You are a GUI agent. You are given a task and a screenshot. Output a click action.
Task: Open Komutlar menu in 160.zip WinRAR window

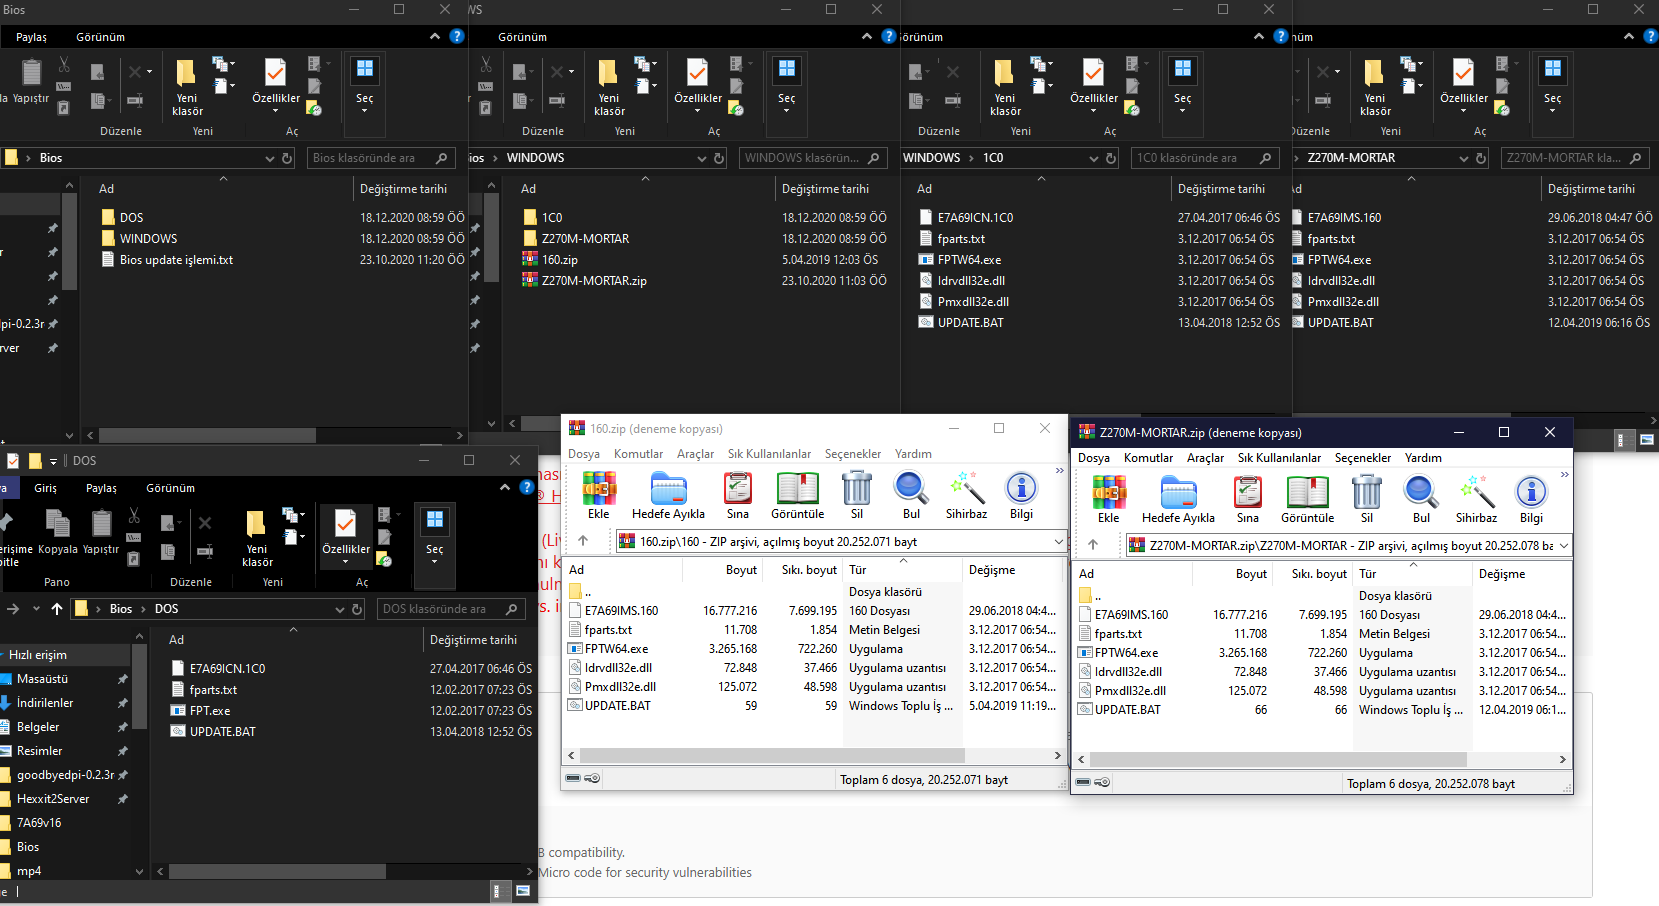point(638,454)
